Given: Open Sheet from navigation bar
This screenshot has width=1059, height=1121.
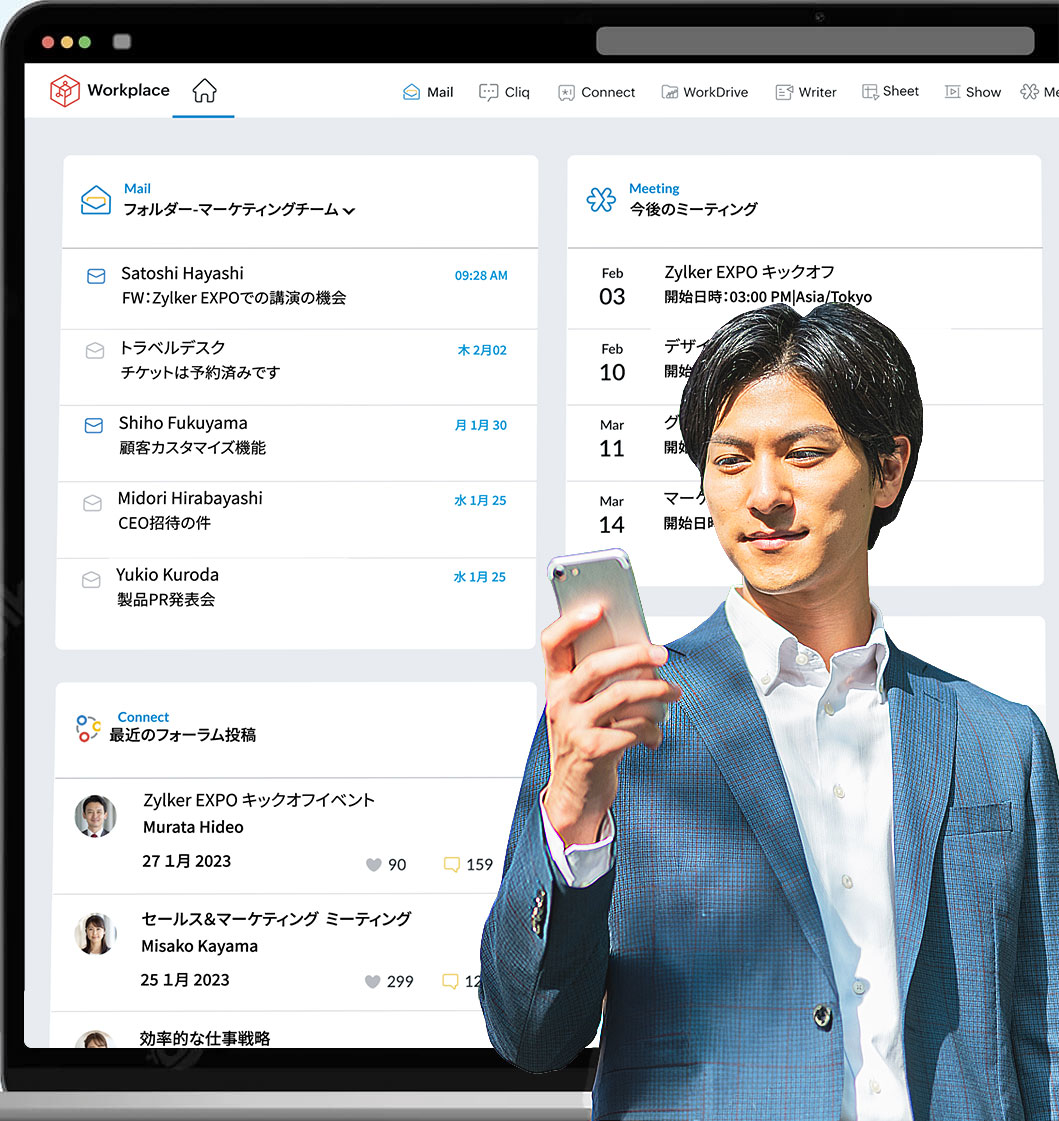Looking at the screenshot, I should tap(890, 92).
